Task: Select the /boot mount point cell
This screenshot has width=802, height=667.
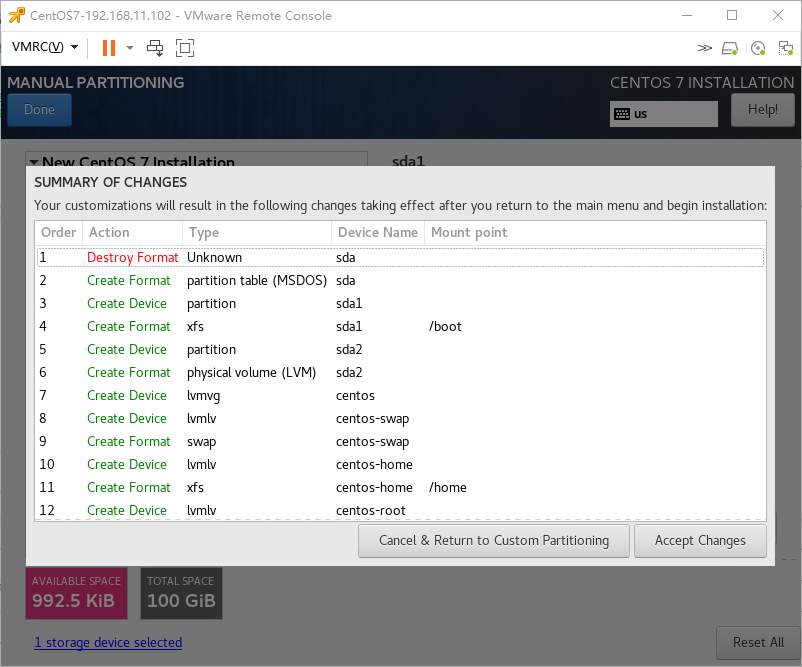Action: [445, 326]
